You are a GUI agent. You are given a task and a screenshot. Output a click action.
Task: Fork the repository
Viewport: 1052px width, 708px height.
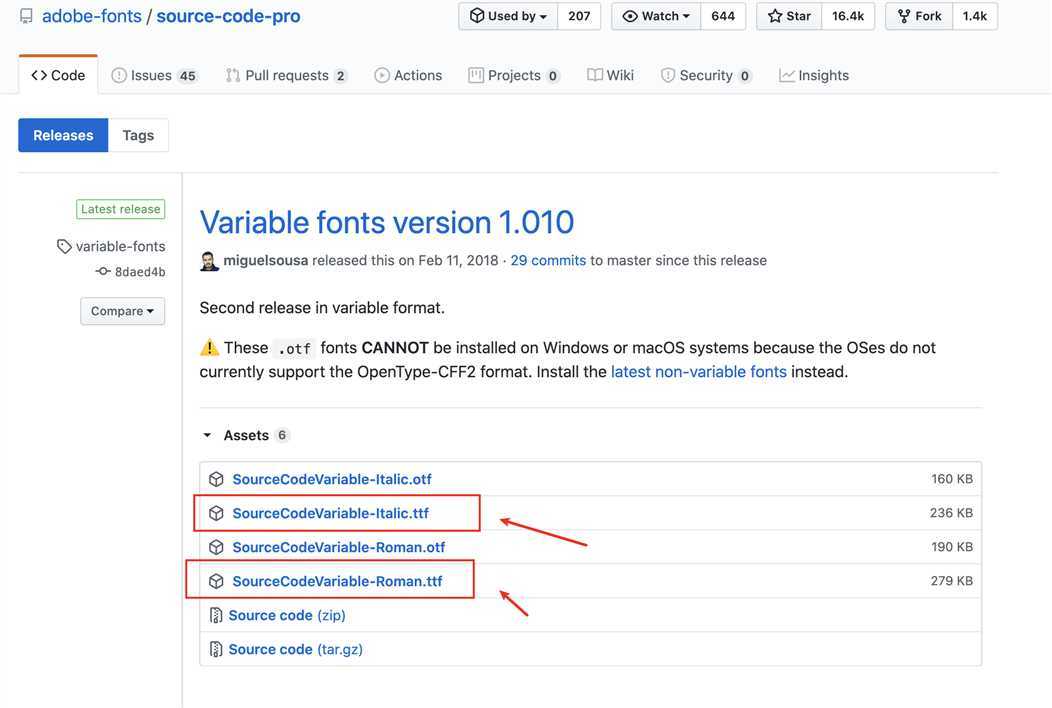pos(919,16)
